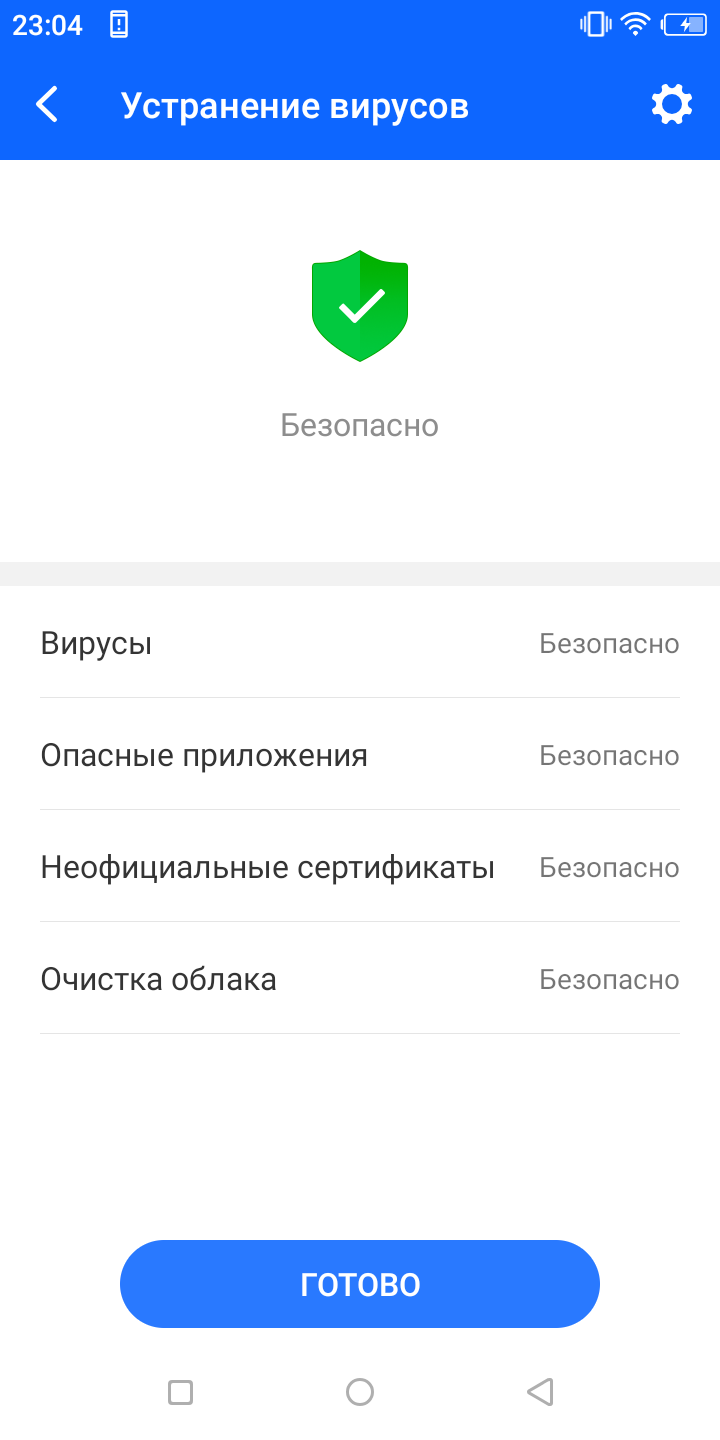Tap the Устранение вирусов page title
This screenshot has height=1440, width=720.
click(x=295, y=105)
